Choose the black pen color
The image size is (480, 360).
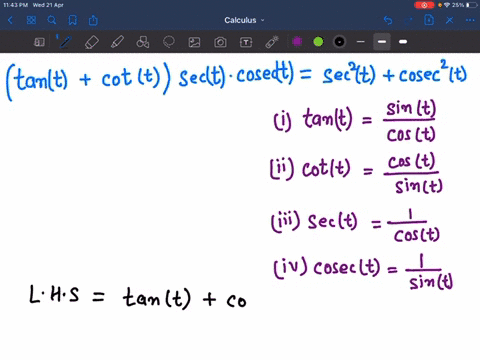click(x=339, y=42)
